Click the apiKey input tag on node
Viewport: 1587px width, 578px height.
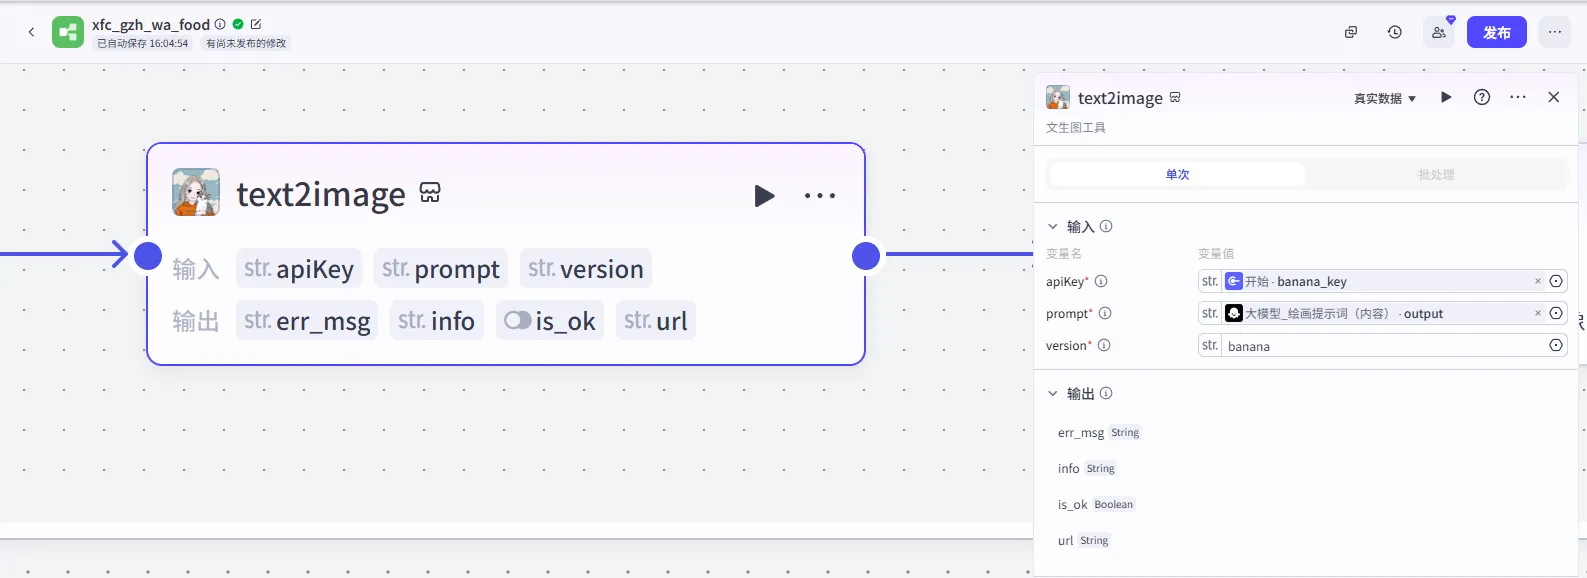tap(299, 268)
